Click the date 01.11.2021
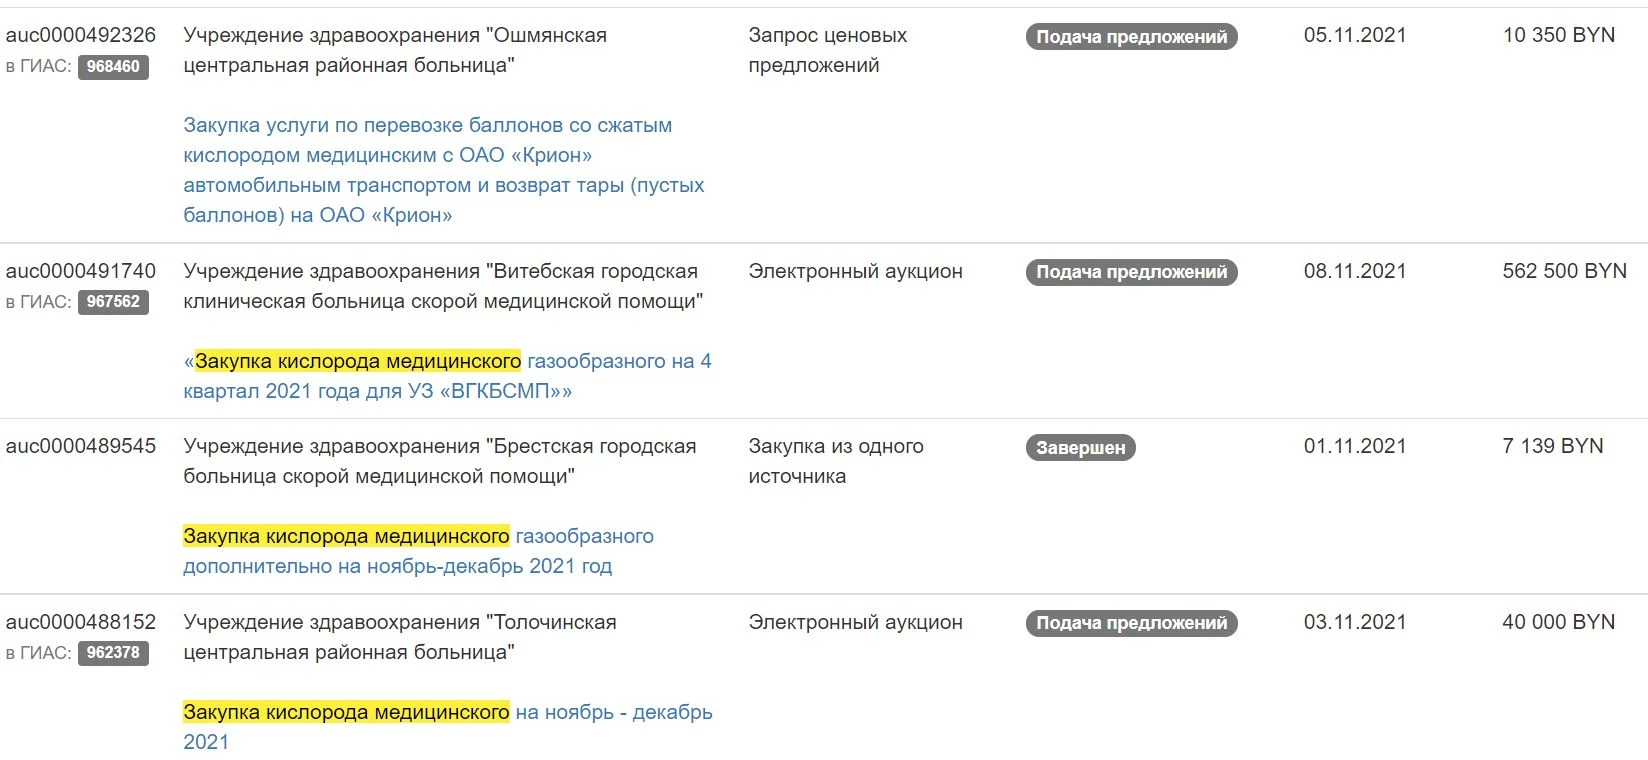 click(1354, 446)
